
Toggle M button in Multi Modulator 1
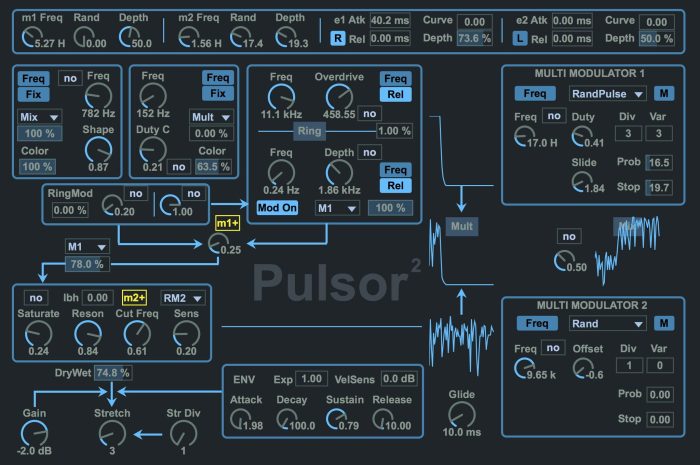point(664,93)
